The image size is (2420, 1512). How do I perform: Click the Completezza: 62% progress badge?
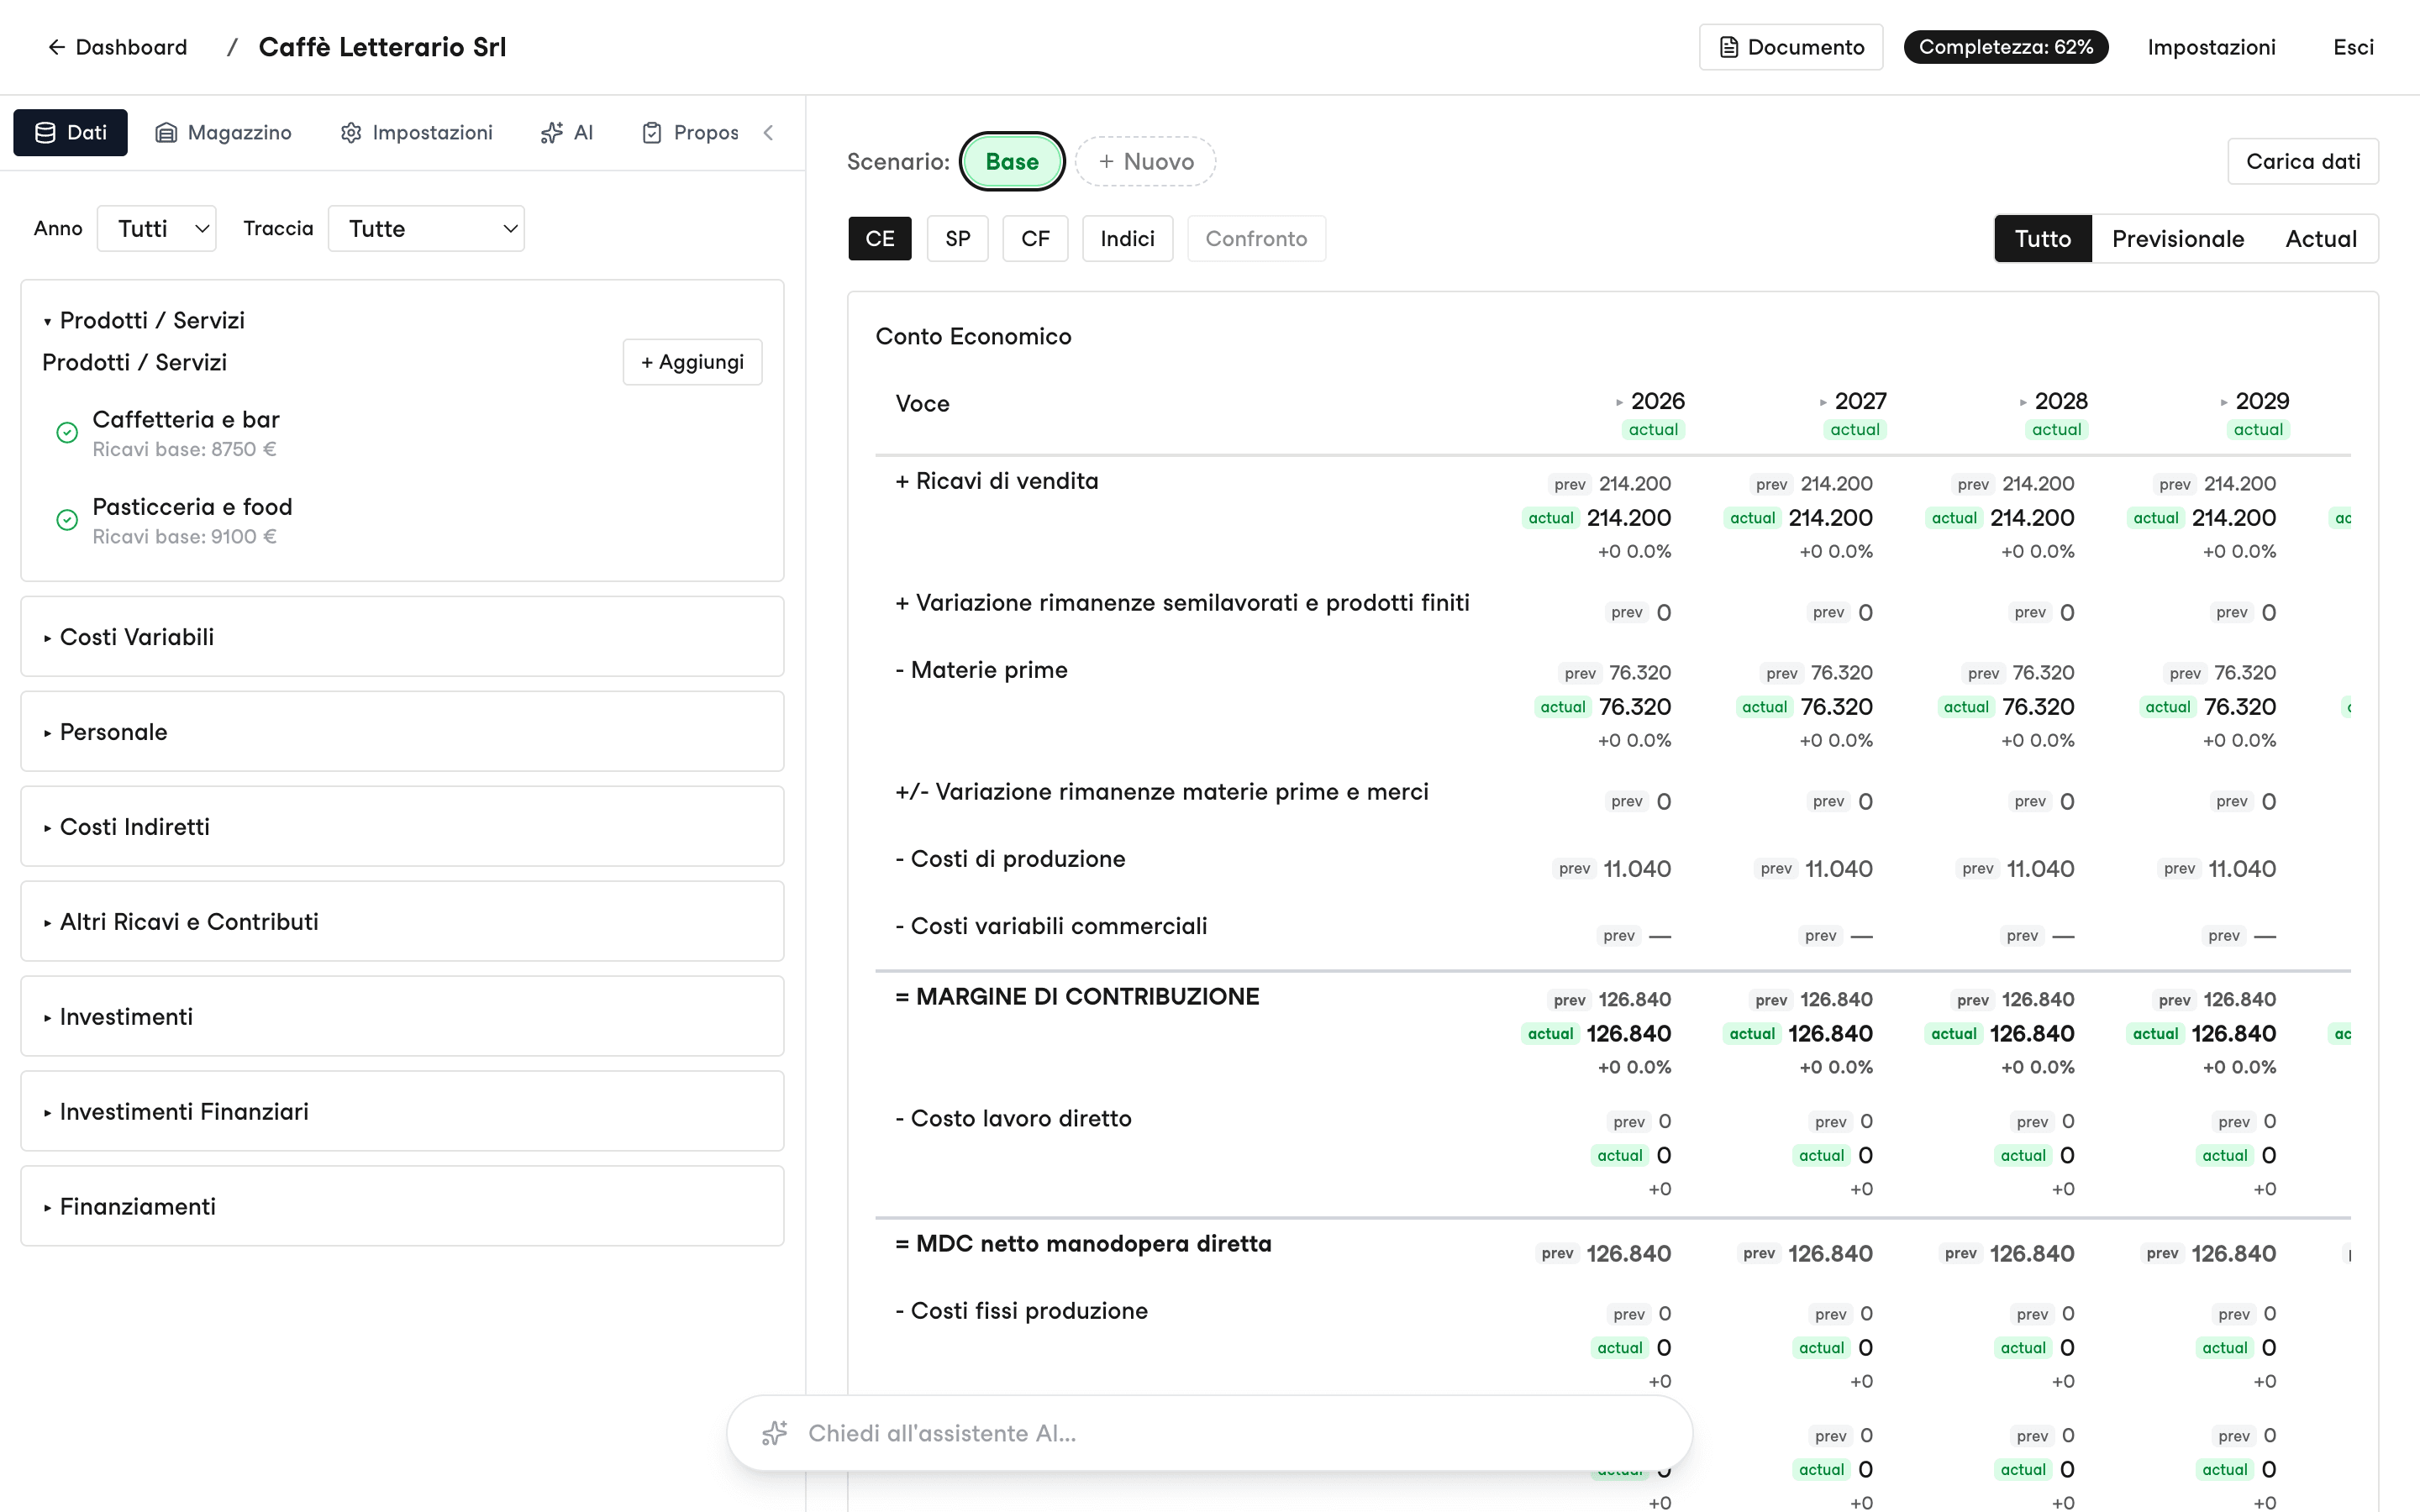2005,47
